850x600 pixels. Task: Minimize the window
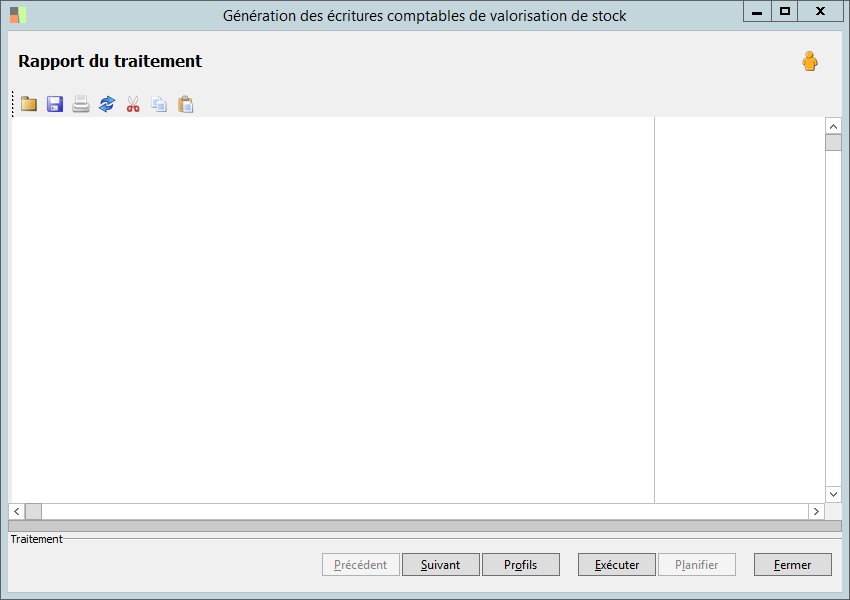(x=757, y=11)
